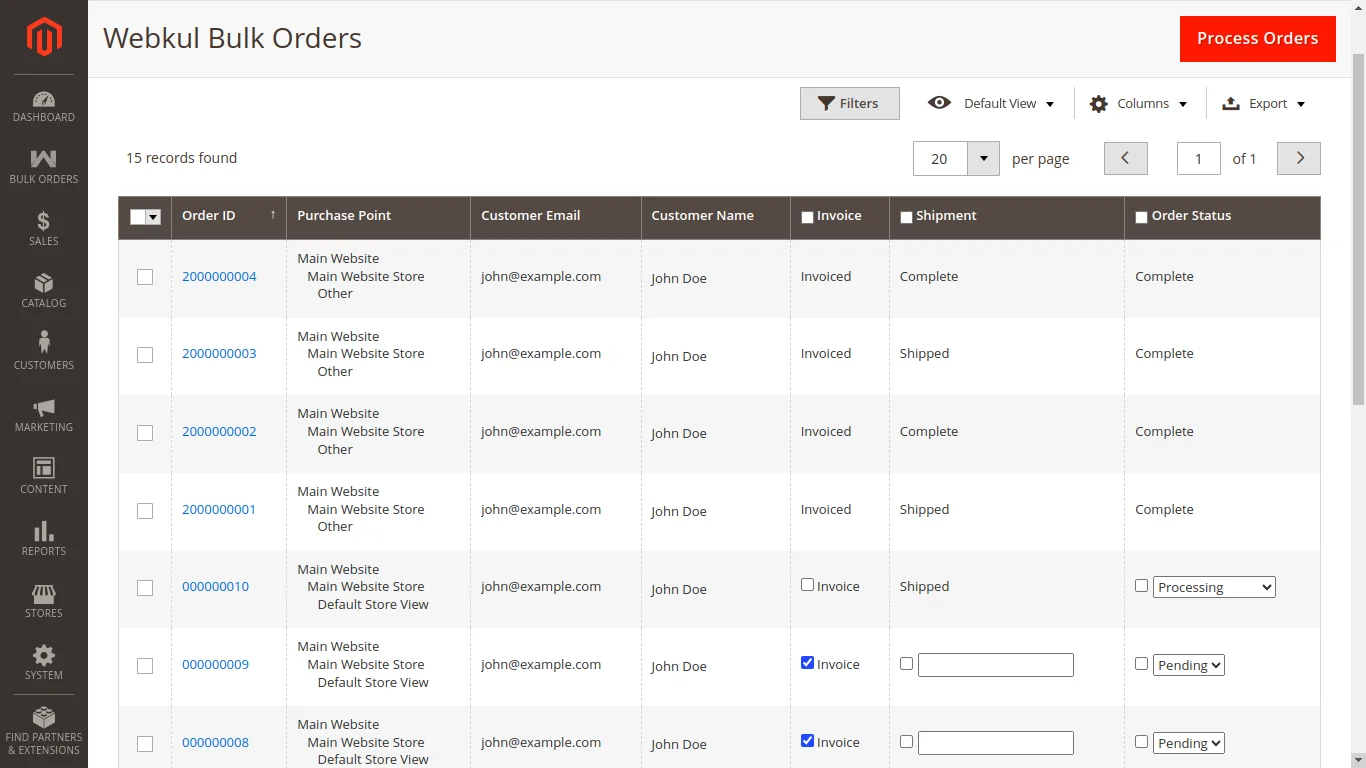Open the Reports section
This screenshot has height=768, width=1366.
click(43, 538)
